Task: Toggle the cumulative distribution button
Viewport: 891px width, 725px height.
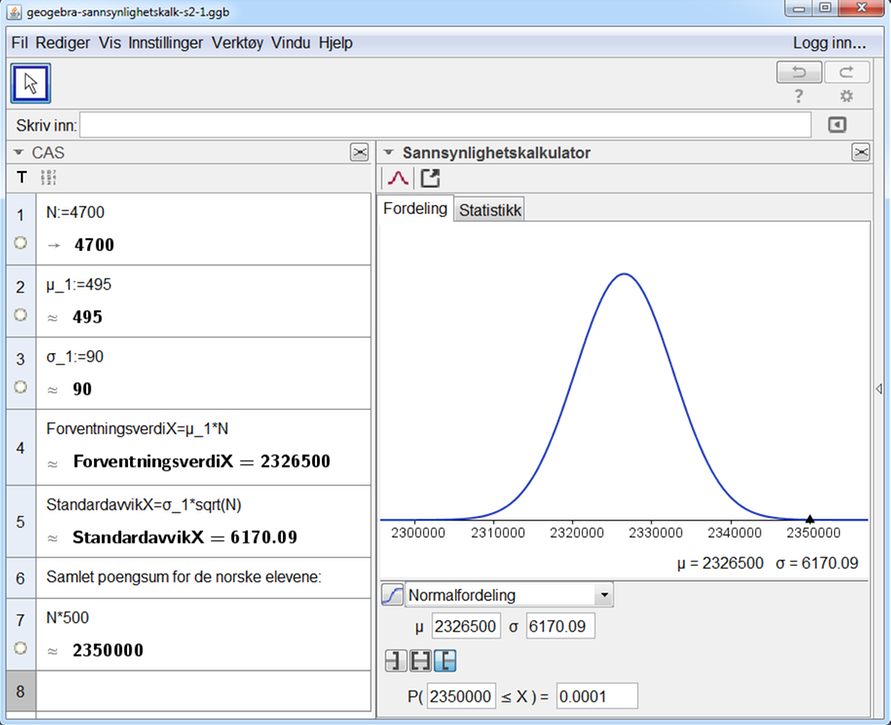Action: tap(392, 595)
